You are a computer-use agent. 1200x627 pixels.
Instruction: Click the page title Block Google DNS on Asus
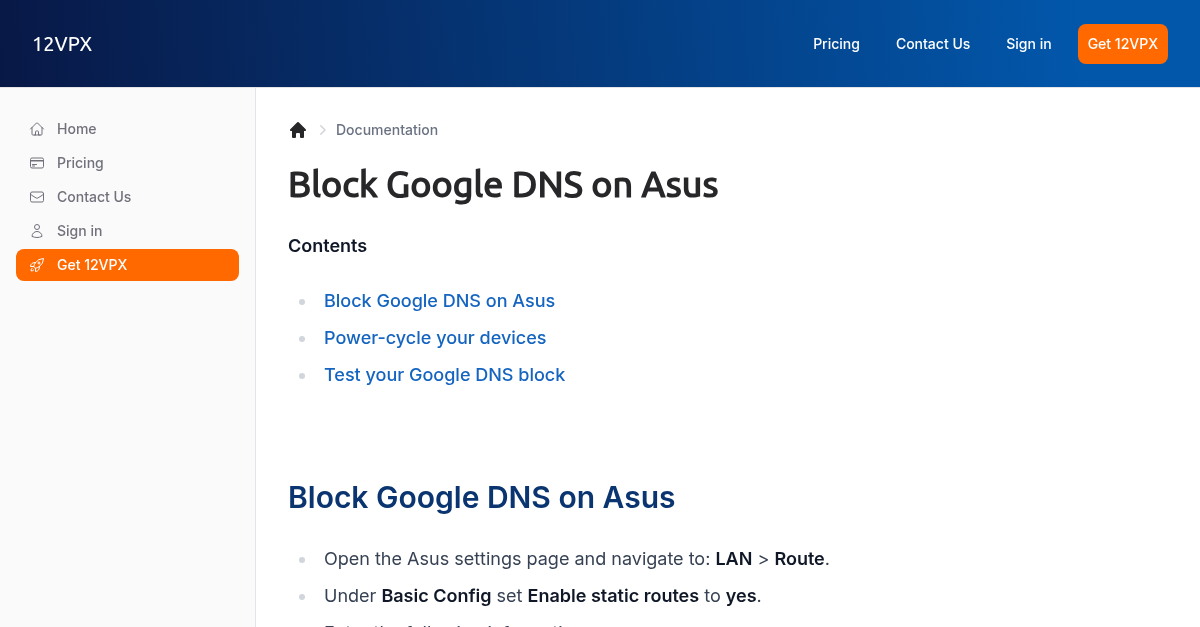(503, 185)
